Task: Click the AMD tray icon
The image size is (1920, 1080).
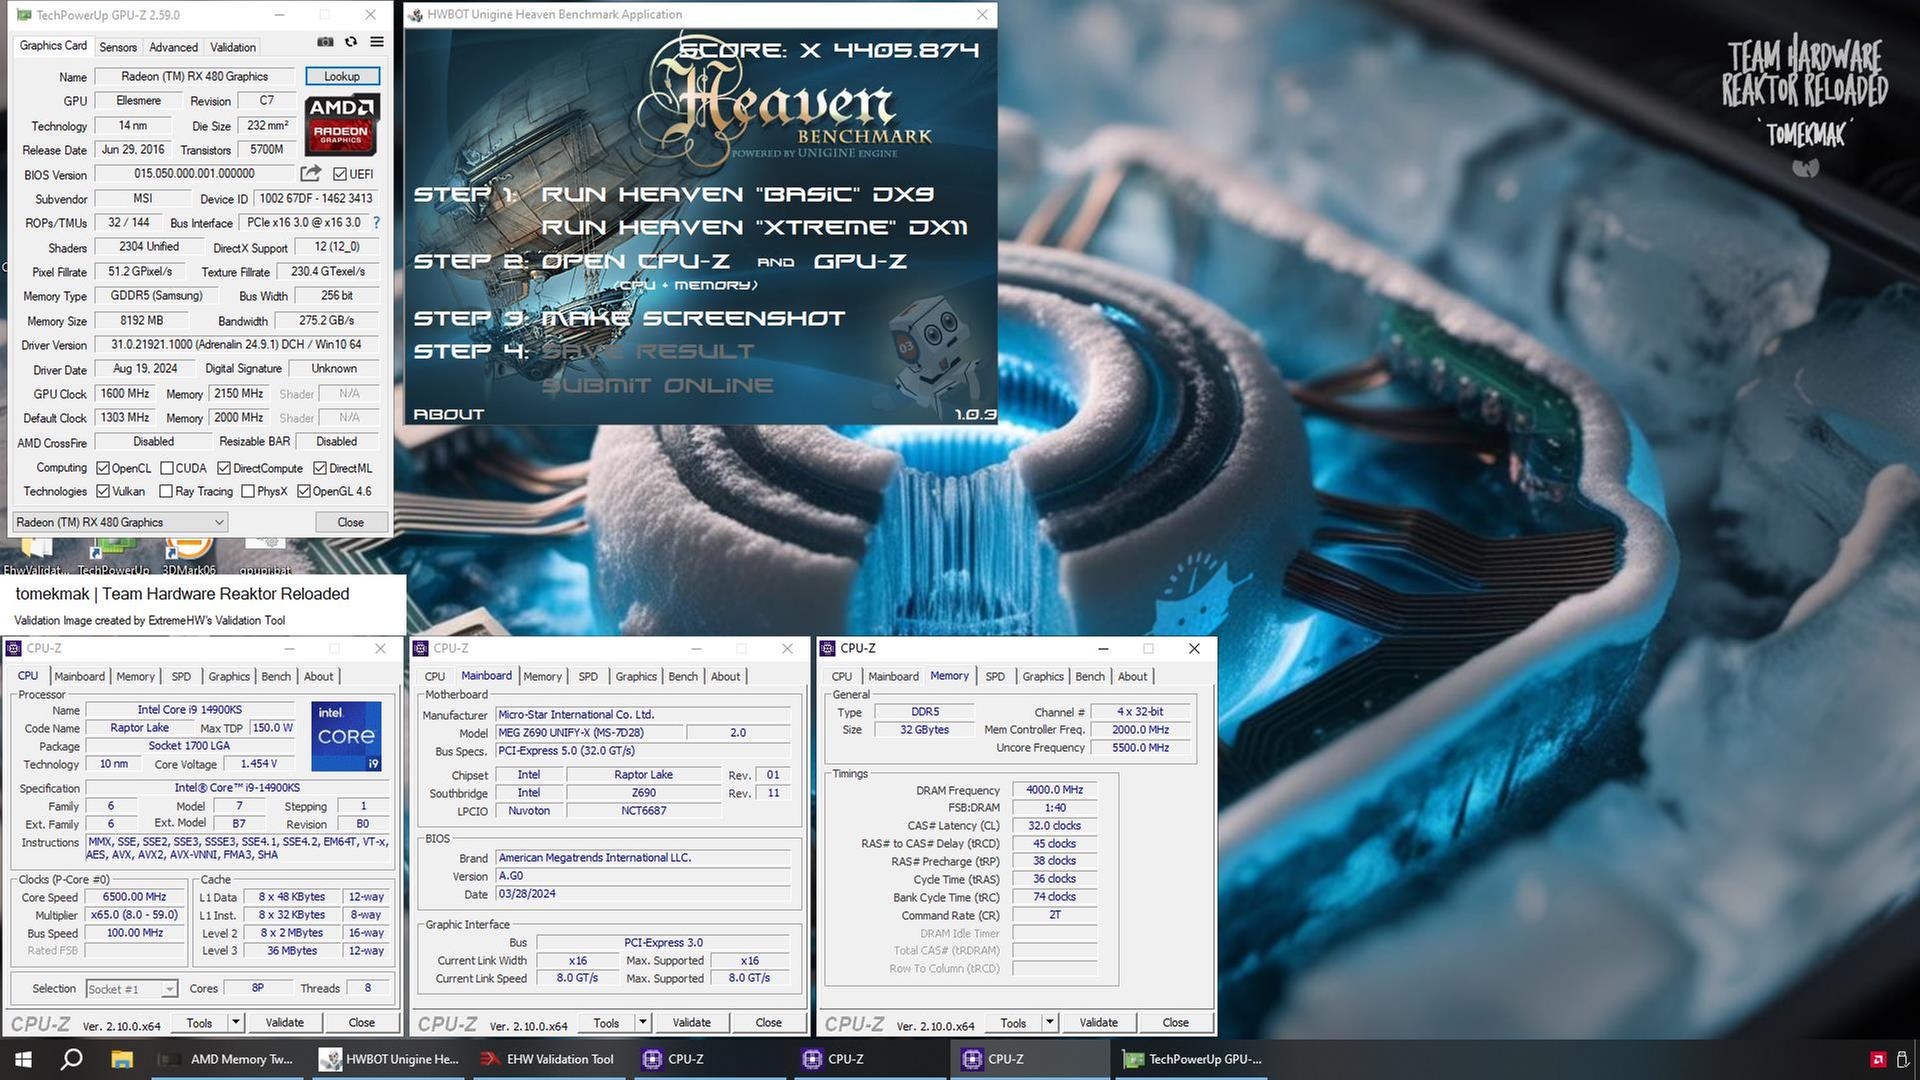Action: click(x=1877, y=1059)
